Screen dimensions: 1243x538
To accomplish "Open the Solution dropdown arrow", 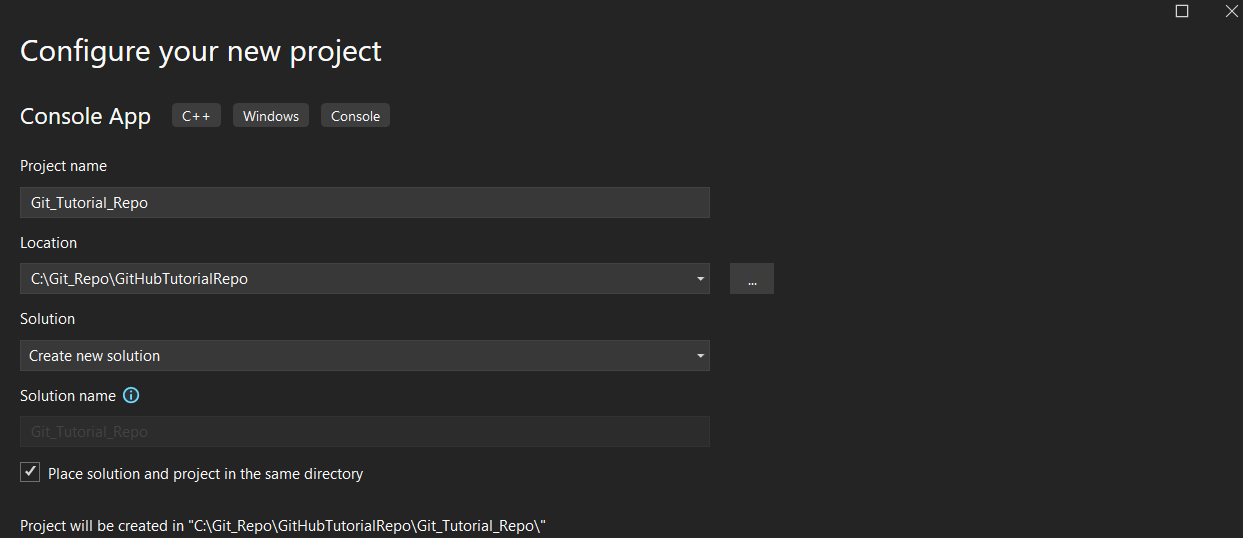I will coord(701,355).
